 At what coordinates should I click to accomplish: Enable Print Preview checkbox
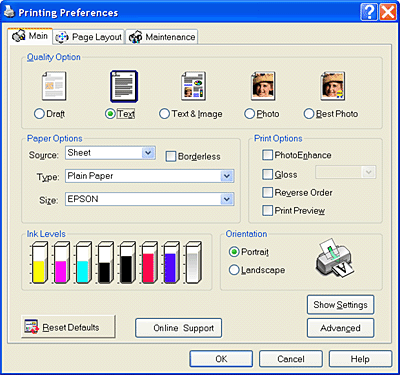pos(267,211)
